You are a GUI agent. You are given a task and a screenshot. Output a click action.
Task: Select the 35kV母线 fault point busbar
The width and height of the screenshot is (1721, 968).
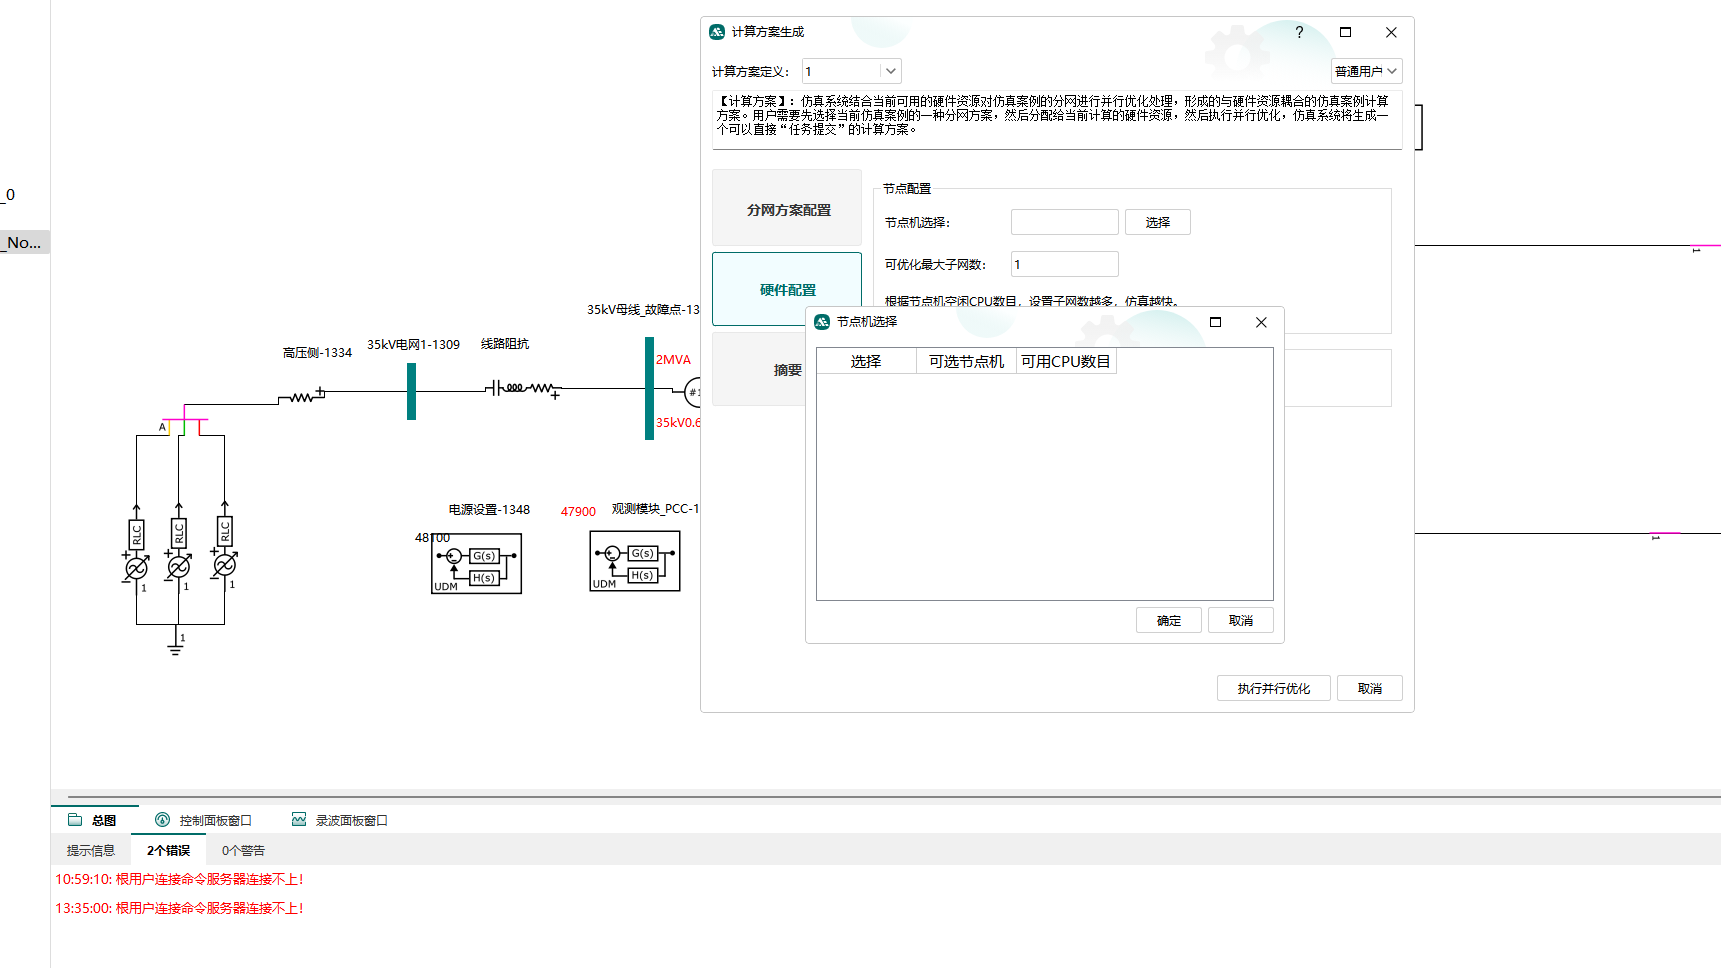(649, 389)
